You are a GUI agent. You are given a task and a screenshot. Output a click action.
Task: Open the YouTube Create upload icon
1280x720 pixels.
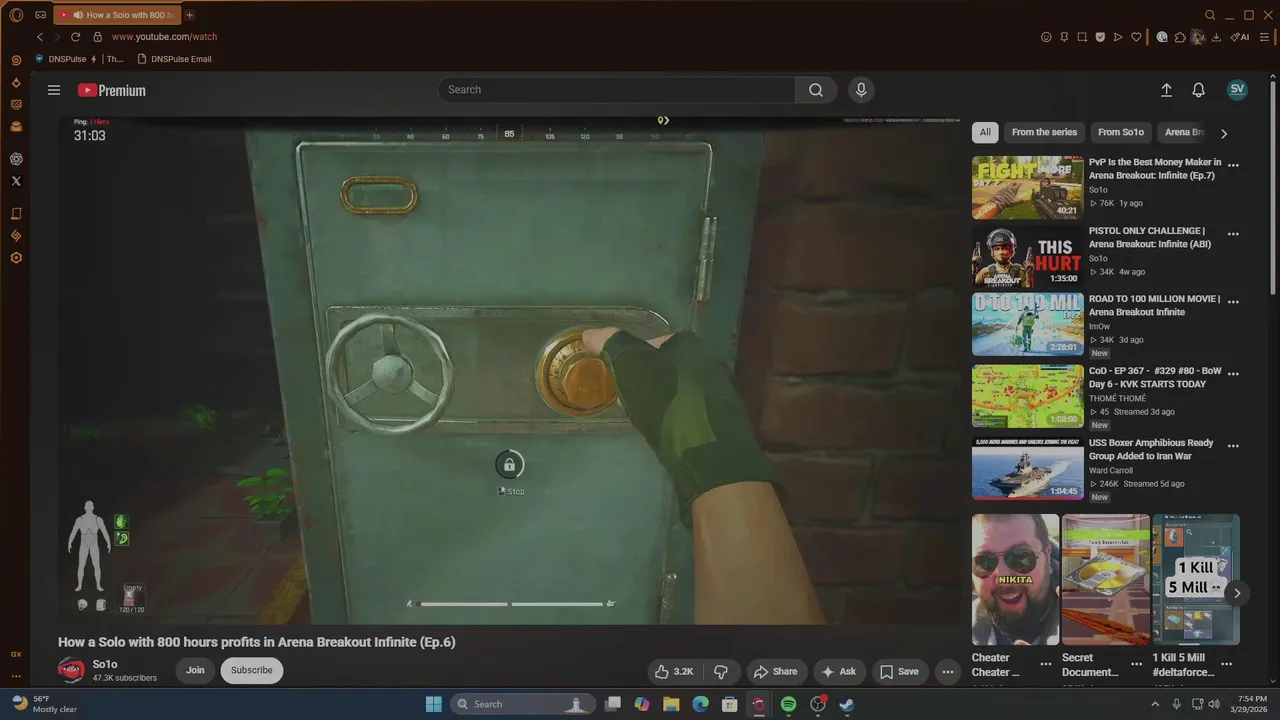coord(1166,90)
